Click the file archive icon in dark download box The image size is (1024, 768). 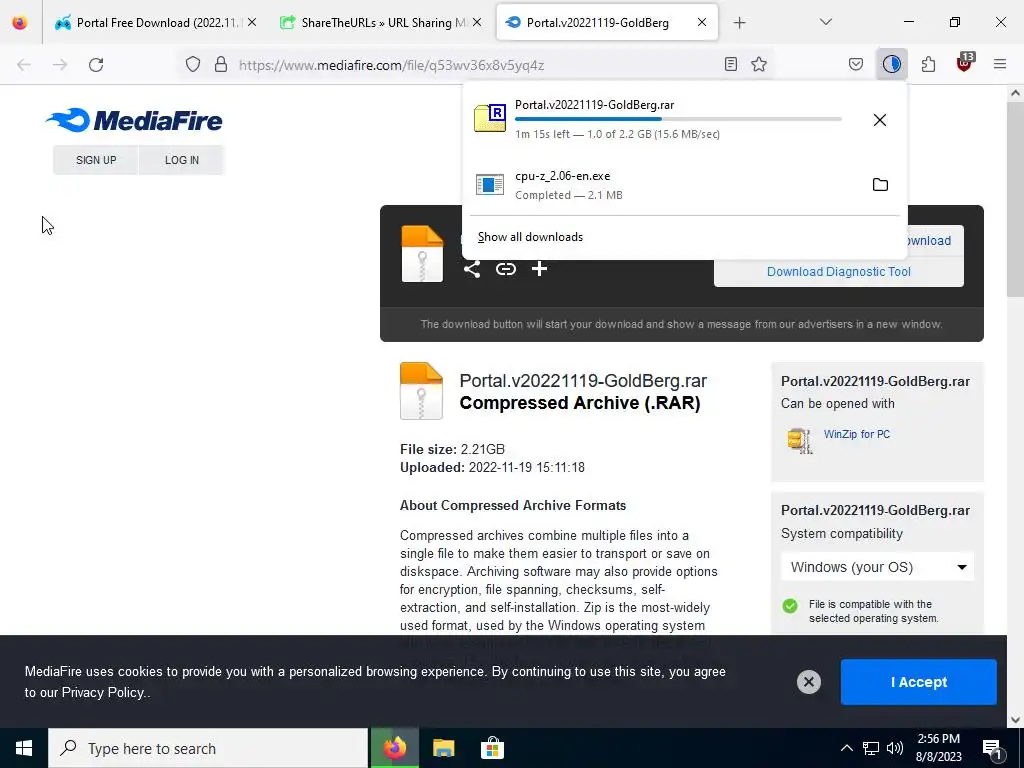coord(422,253)
